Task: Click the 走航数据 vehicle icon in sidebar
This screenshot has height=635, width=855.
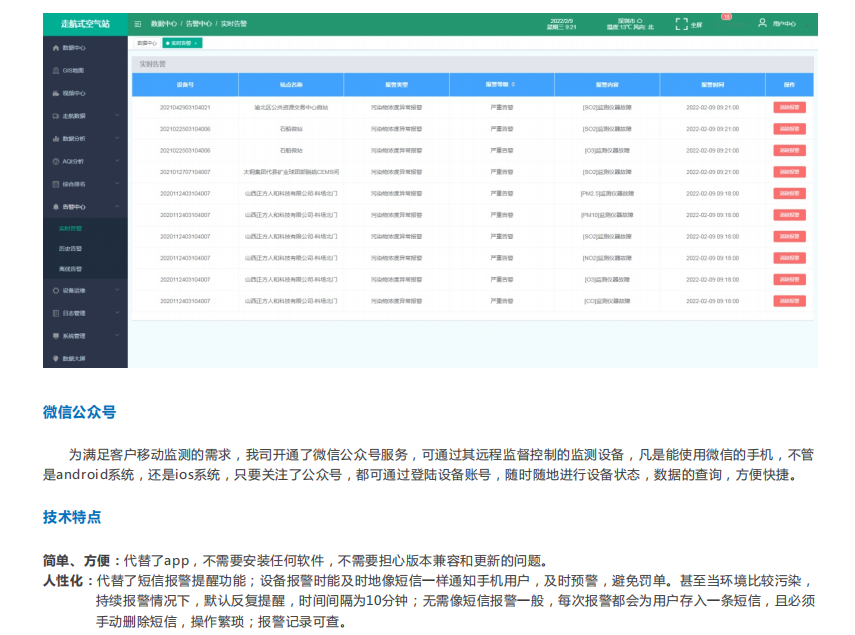Action: (x=56, y=116)
